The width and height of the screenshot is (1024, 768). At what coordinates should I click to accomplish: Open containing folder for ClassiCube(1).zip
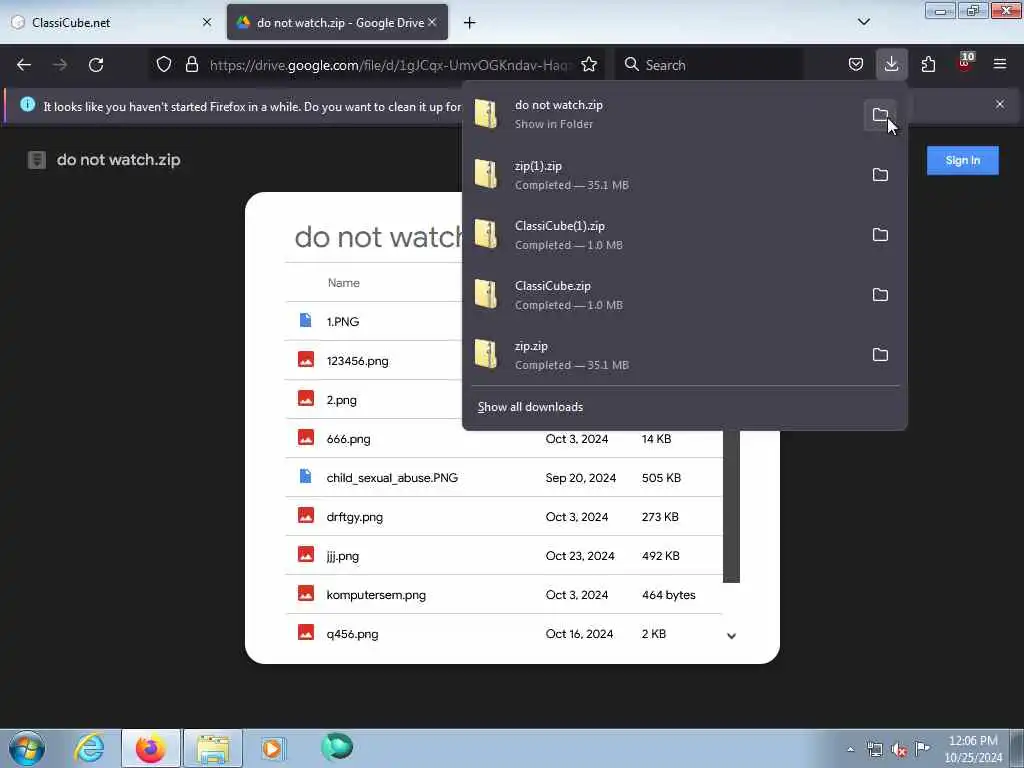coord(880,235)
